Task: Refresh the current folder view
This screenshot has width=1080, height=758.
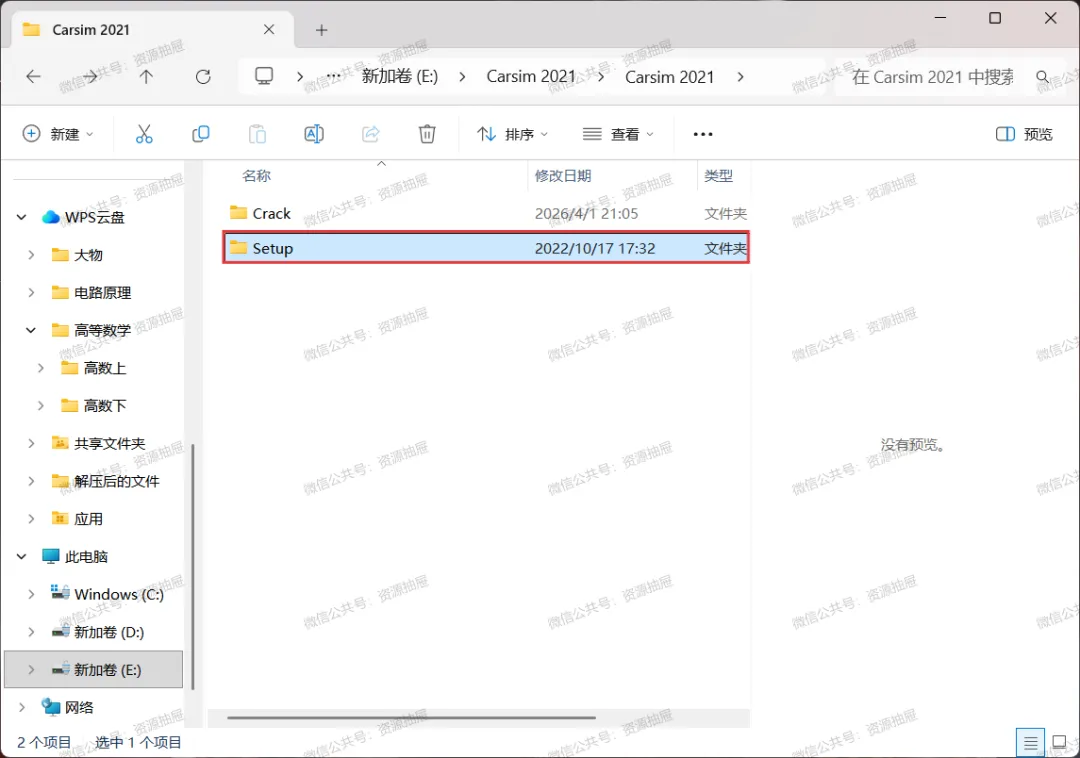Action: pyautogui.click(x=203, y=76)
